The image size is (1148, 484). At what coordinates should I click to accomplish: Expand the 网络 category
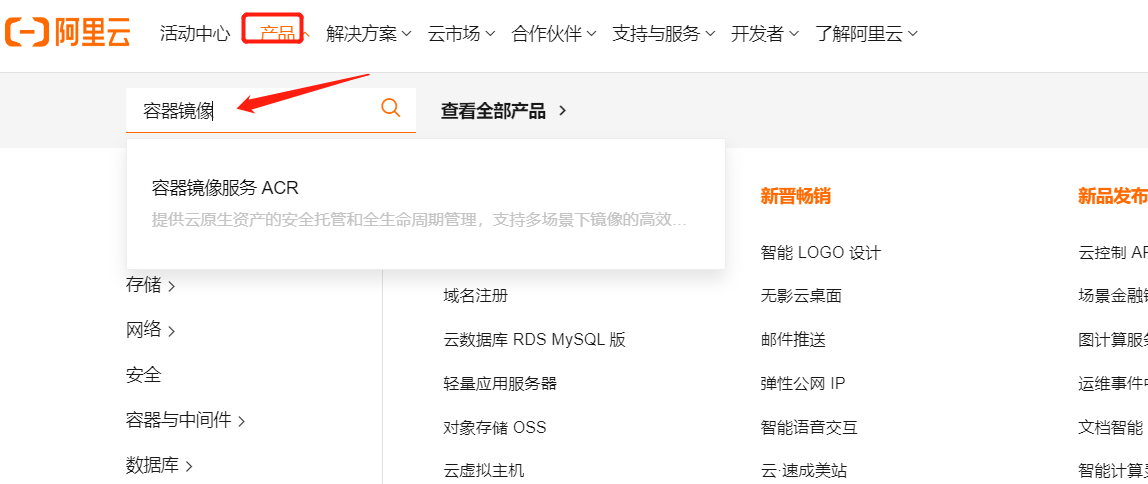pyautogui.click(x=151, y=330)
